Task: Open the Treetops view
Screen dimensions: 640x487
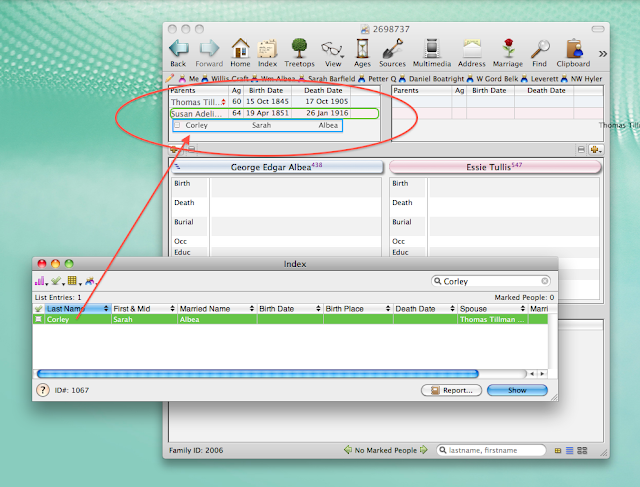Action: 299,51
